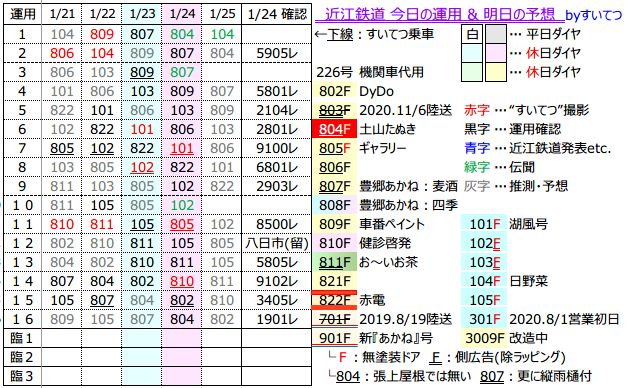Select the 2104レ cell in row 5
Image resolution: width=630 pixels, height=388 pixels.
pos(277,110)
